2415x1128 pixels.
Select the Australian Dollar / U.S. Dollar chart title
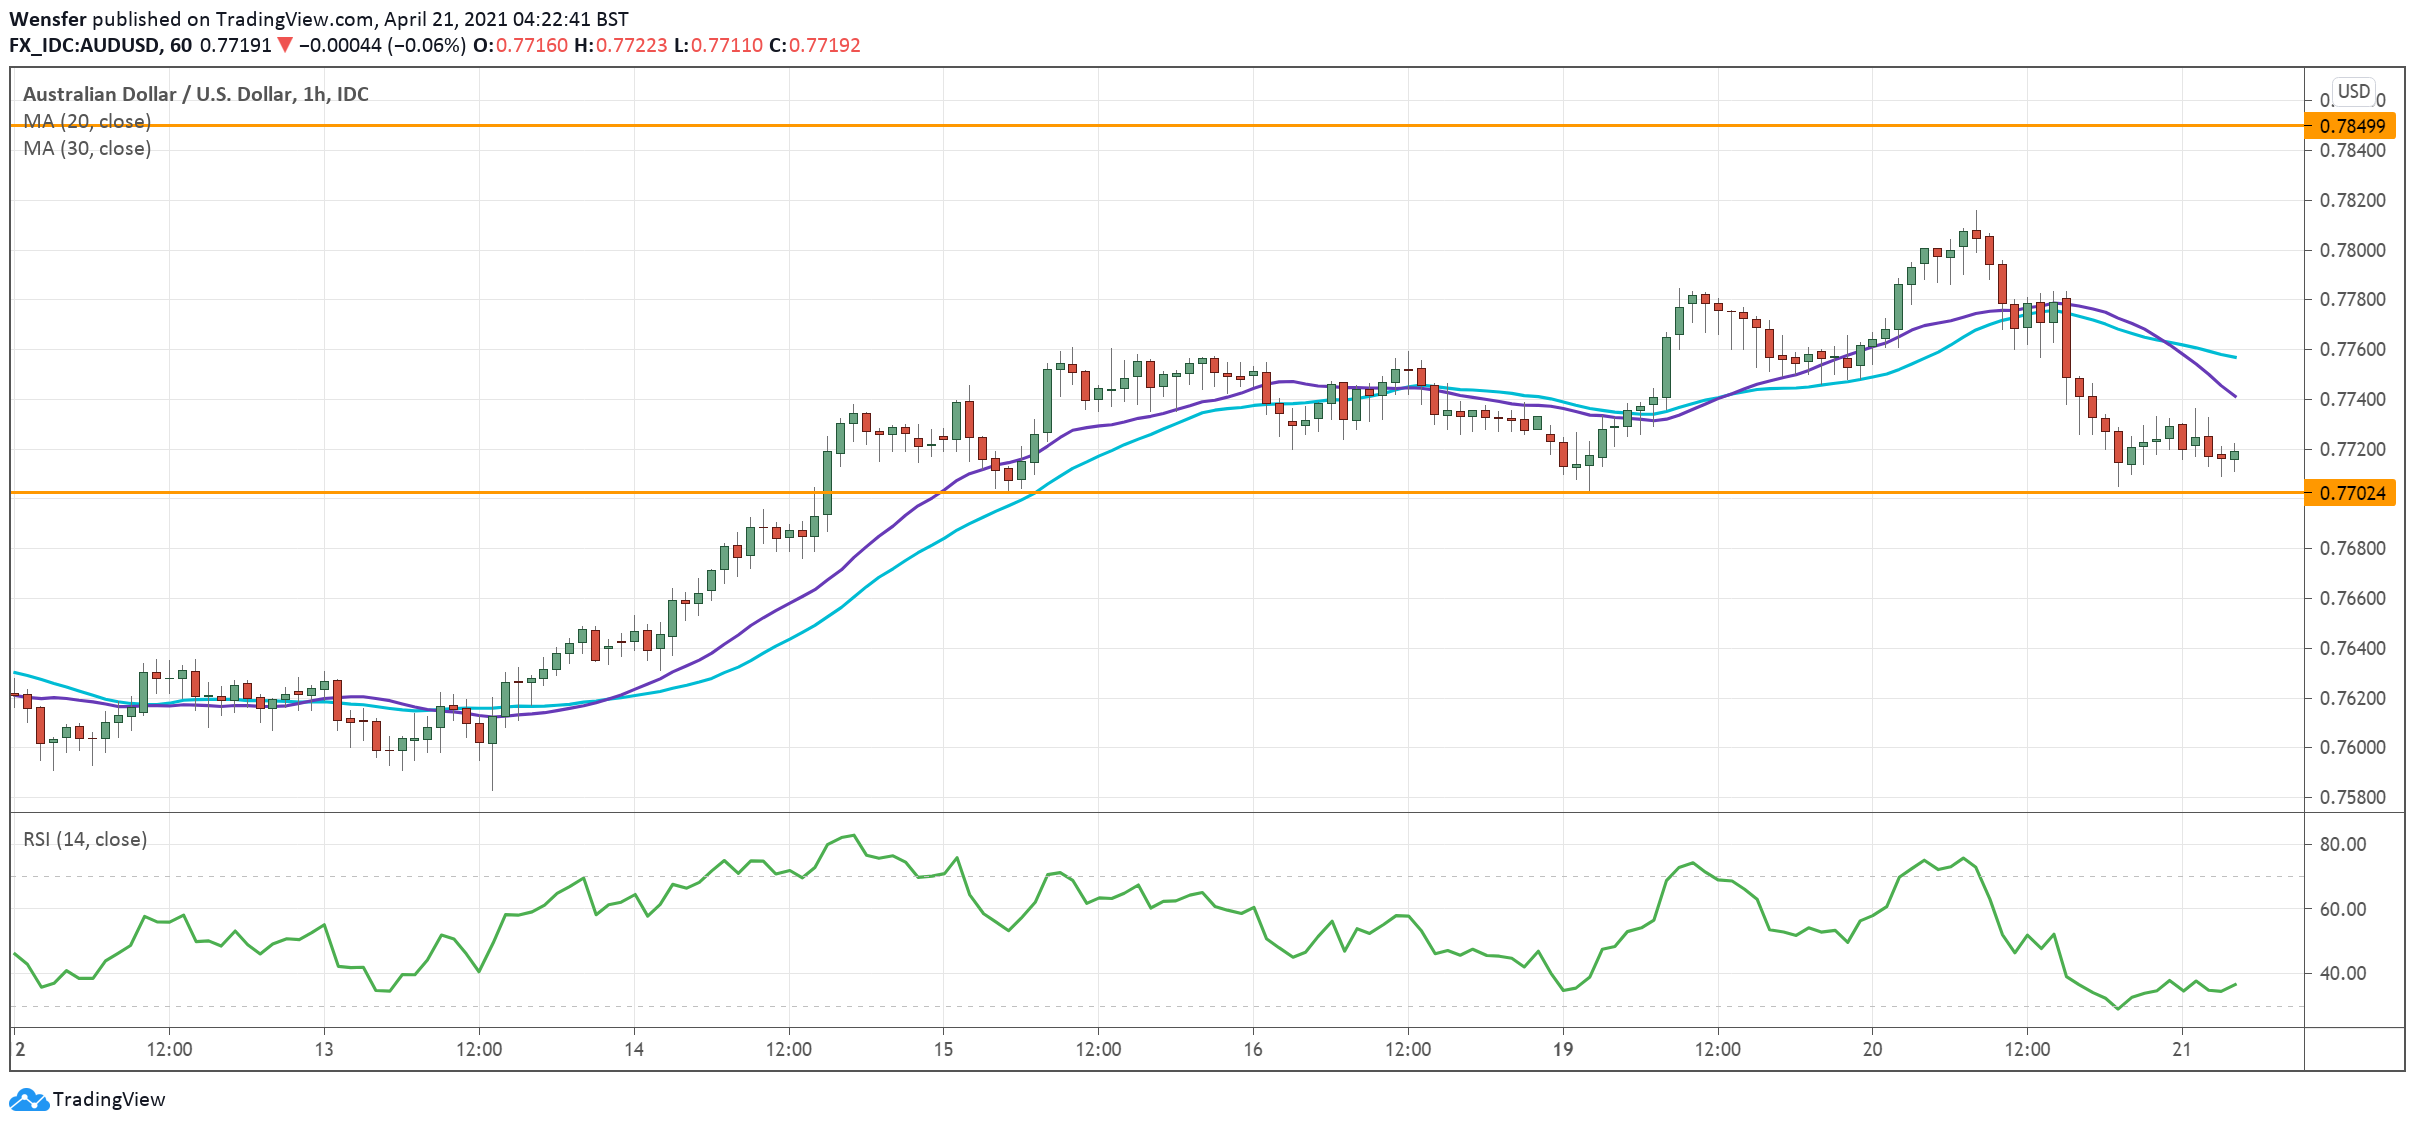(x=195, y=95)
